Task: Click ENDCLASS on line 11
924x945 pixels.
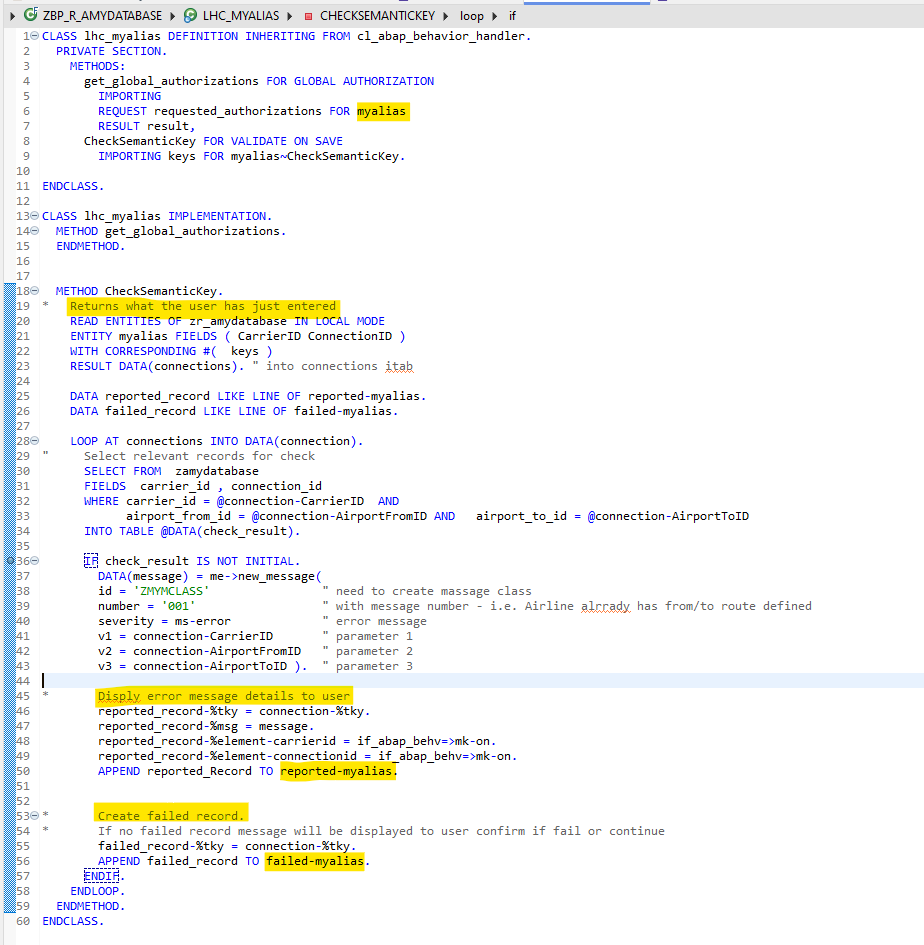Action: click(x=71, y=186)
